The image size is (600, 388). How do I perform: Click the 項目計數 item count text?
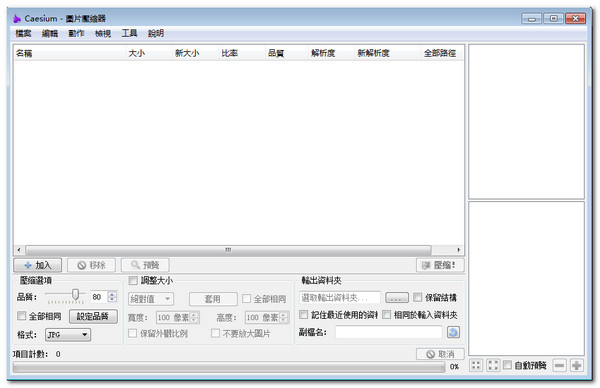[36, 354]
